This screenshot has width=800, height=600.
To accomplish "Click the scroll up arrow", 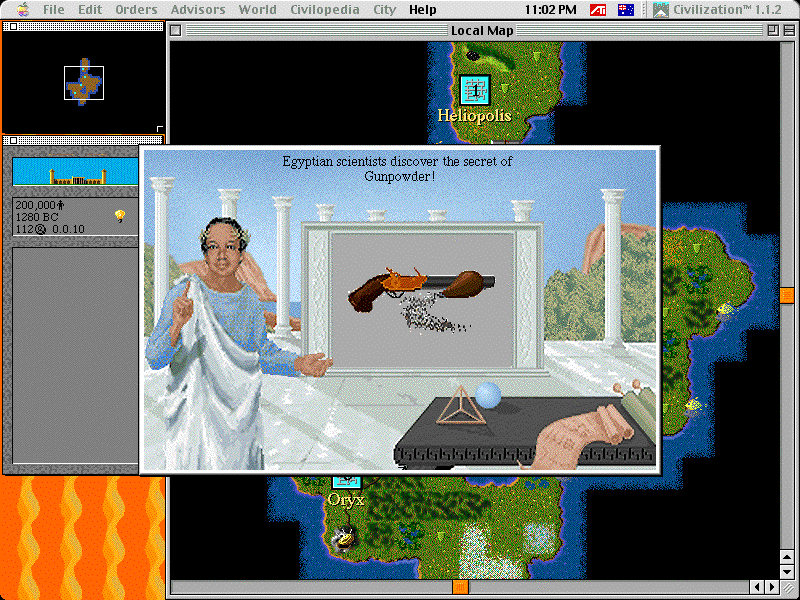I will tap(787, 557).
